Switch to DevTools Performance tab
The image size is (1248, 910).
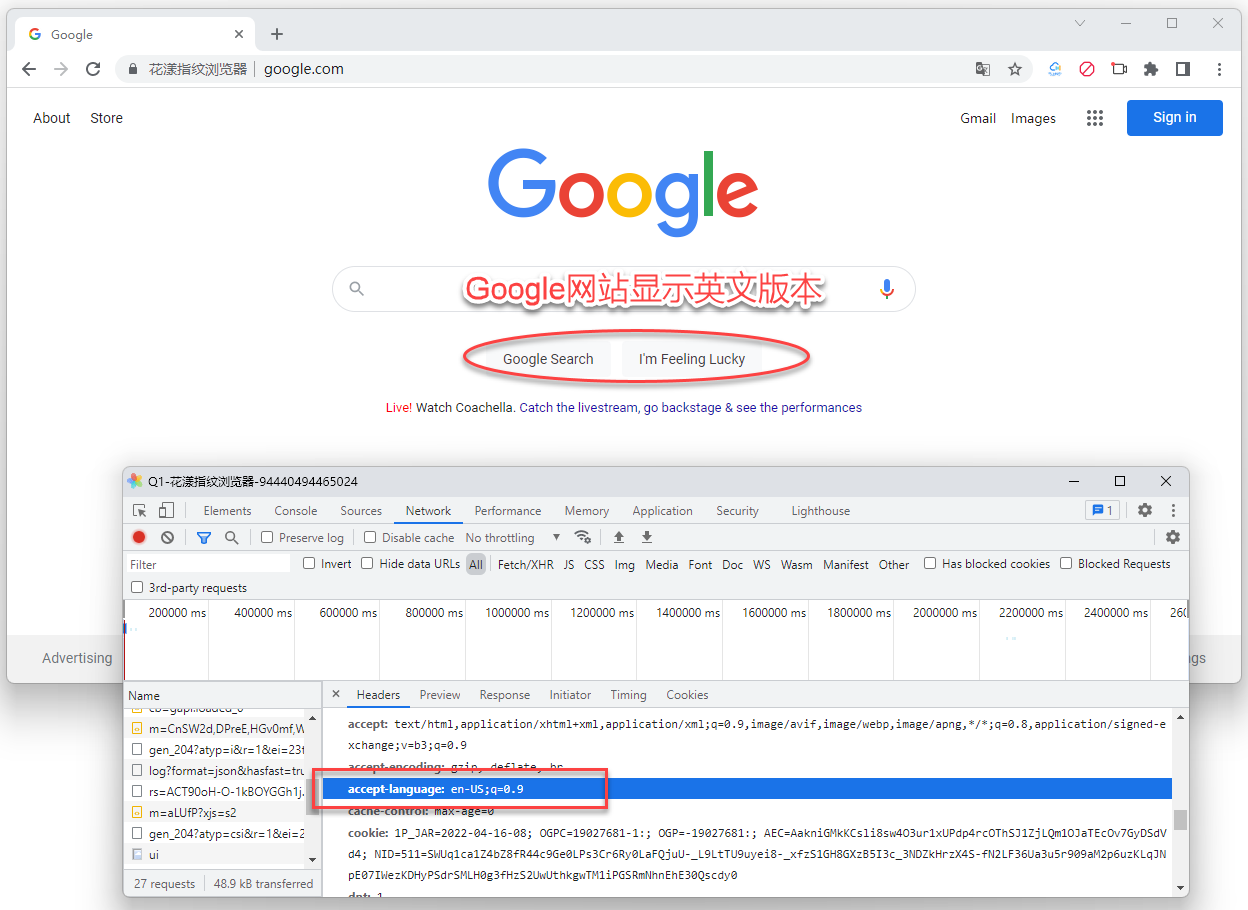tap(508, 511)
